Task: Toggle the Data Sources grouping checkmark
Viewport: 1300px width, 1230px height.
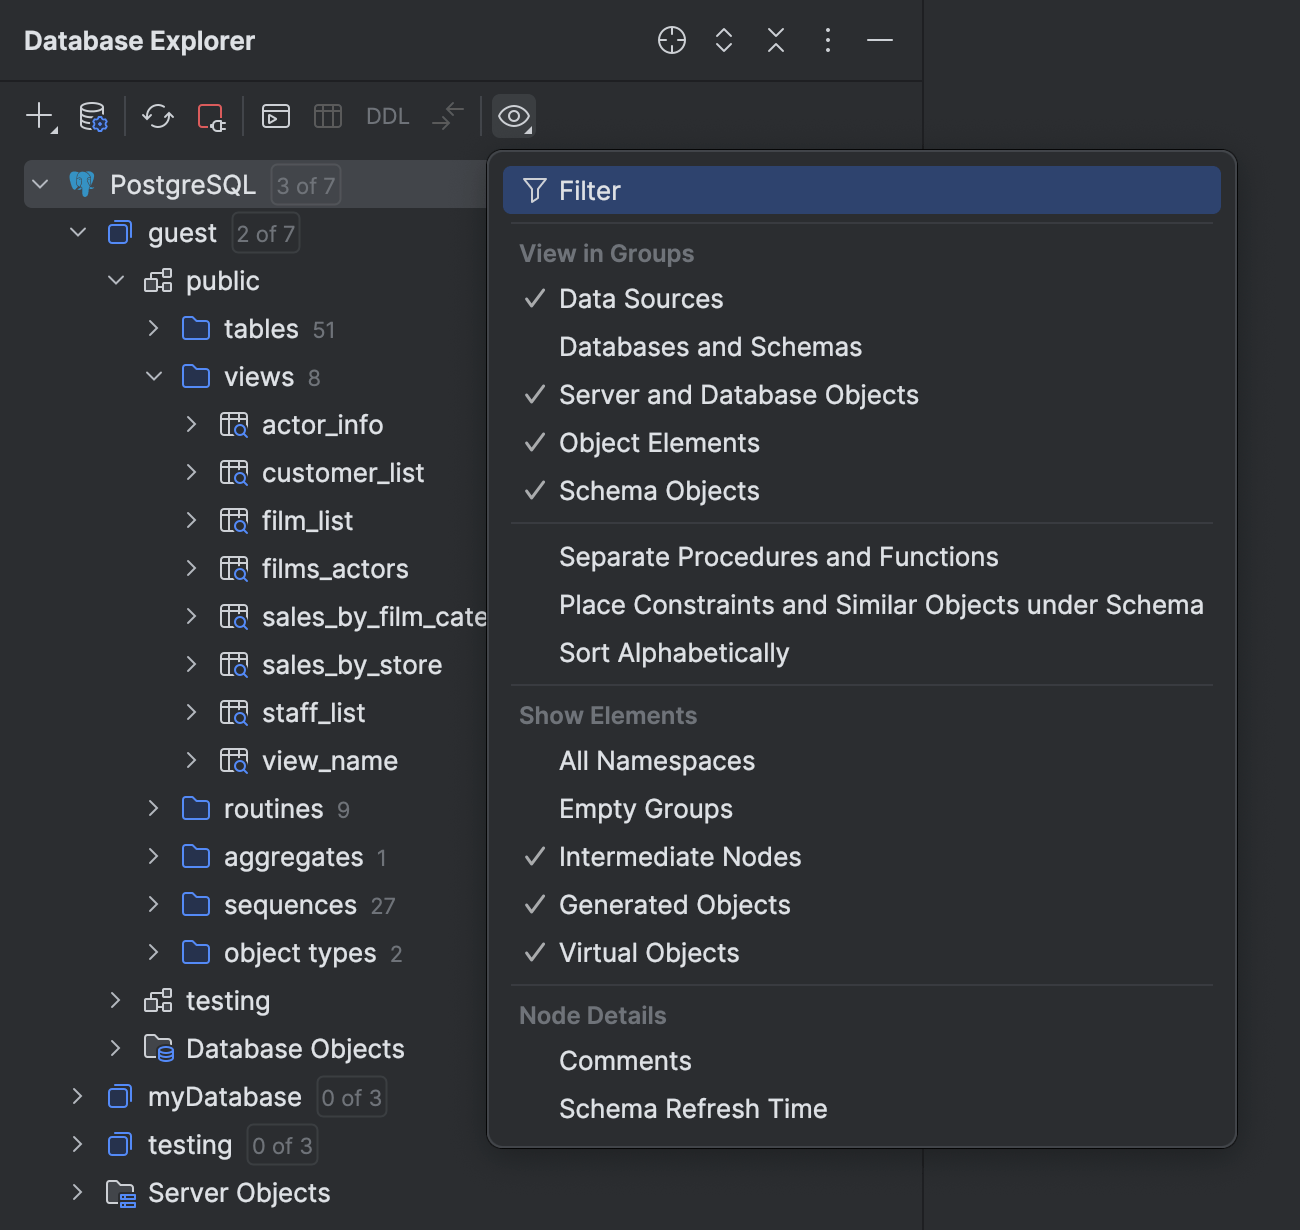Action: click(x=640, y=298)
